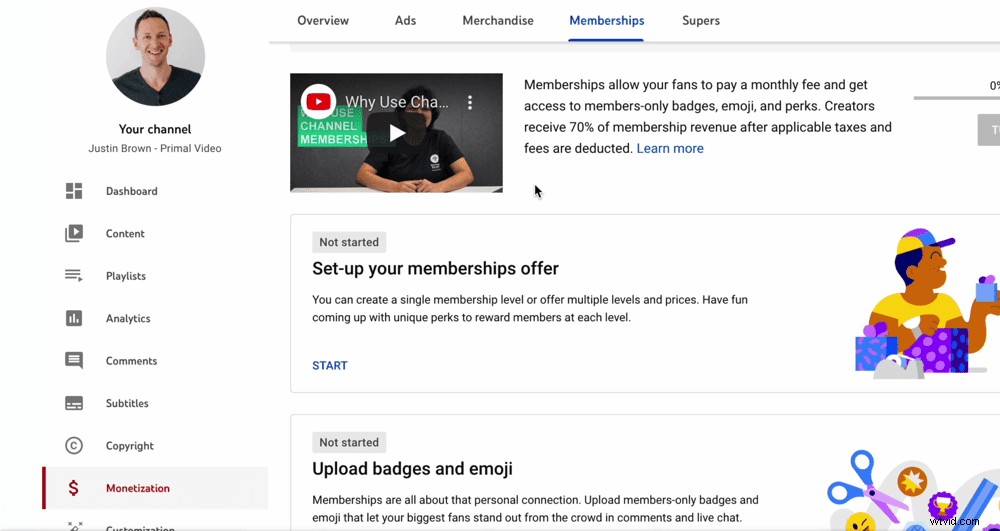Viewport: 1000px width, 531px height.
Task: Click the YouTube logo on video
Action: 318,101
